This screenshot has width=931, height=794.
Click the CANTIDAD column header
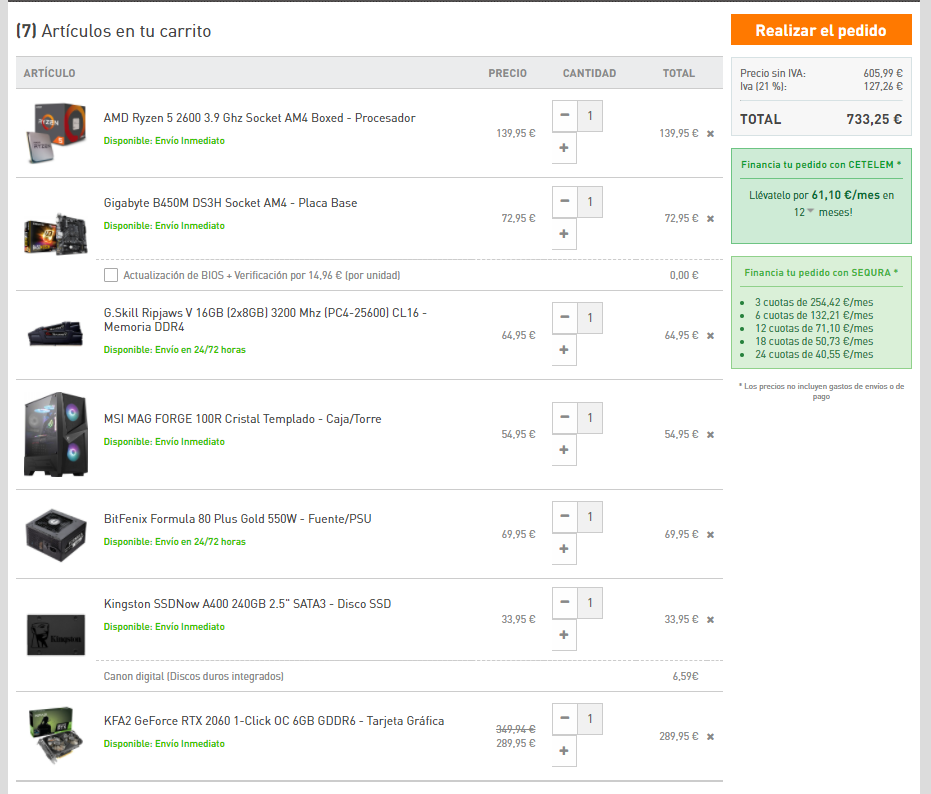click(x=590, y=73)
